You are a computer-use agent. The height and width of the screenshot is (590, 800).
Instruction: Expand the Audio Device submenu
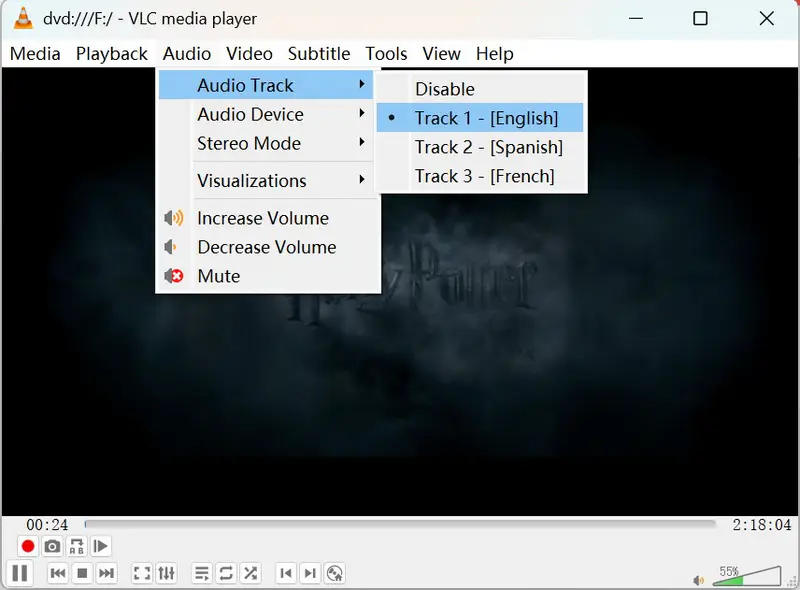[266, 114]
